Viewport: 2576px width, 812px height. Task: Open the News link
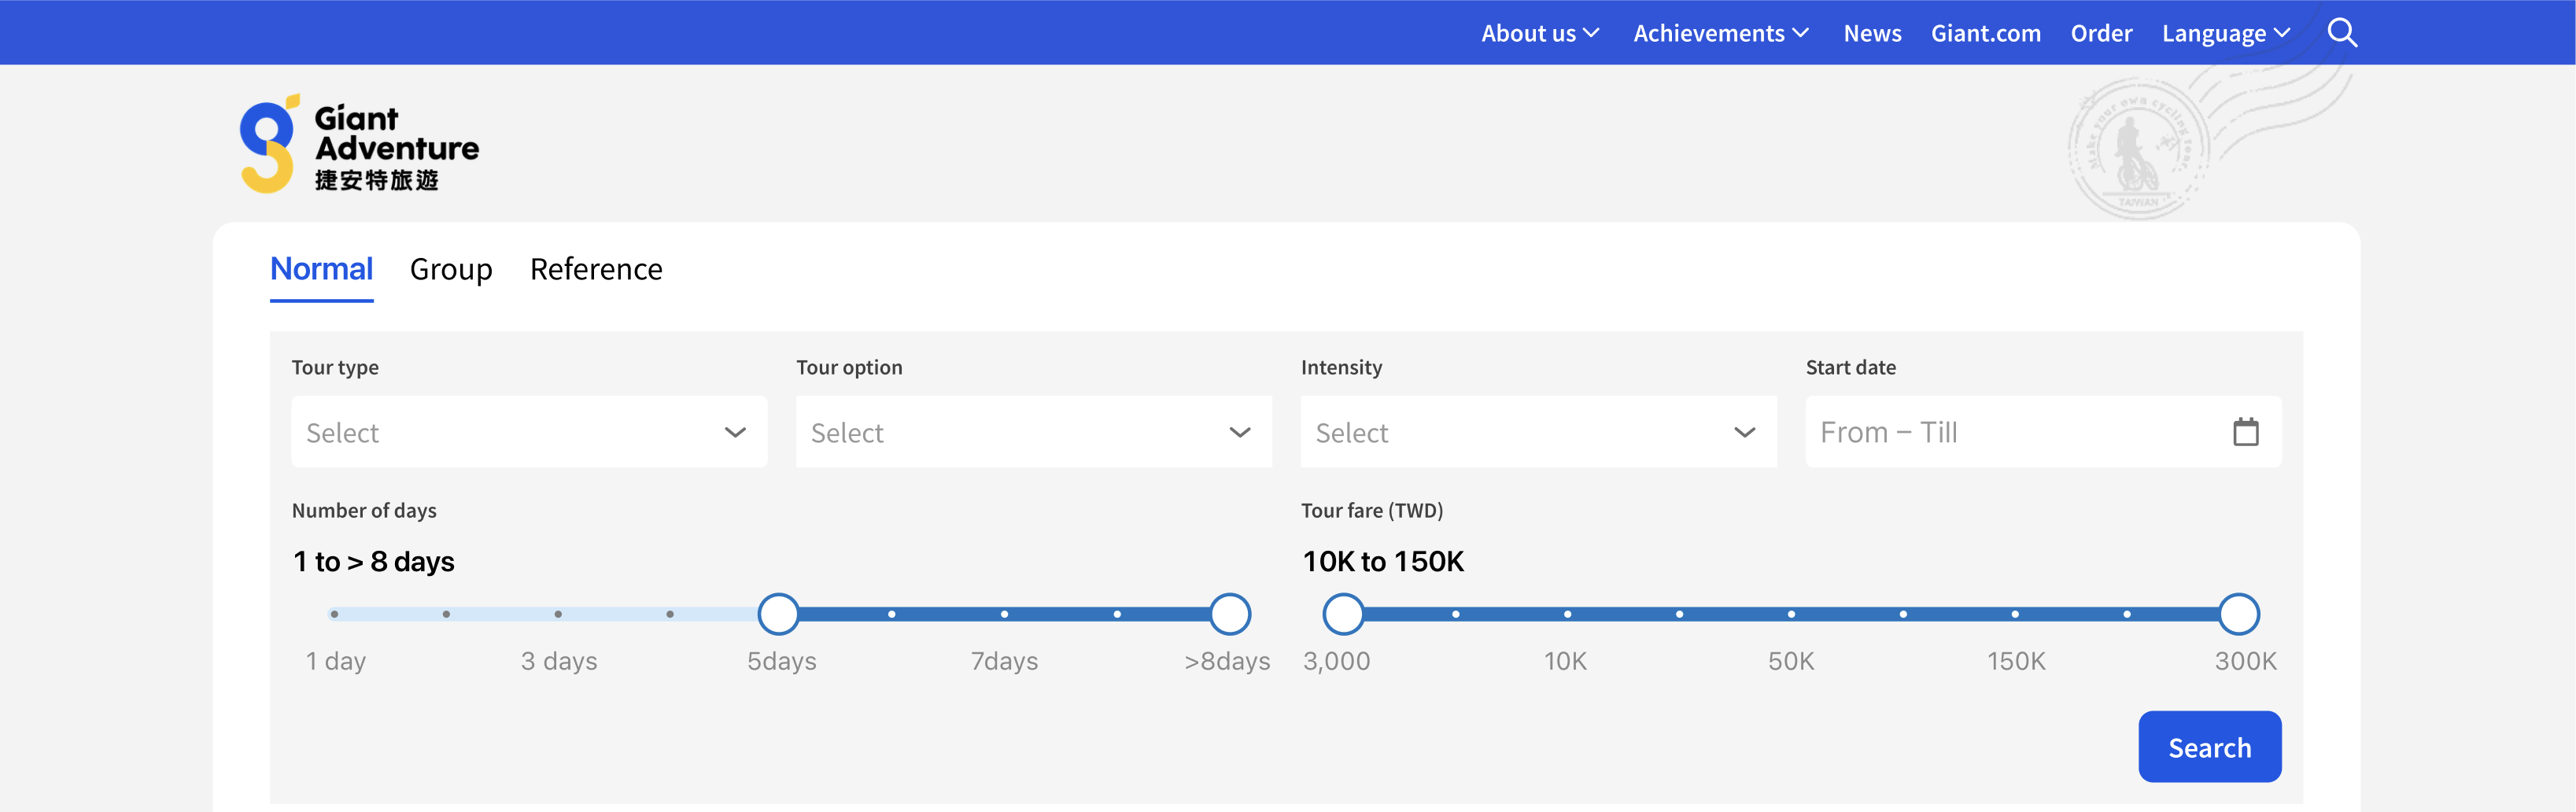pos(1872,33)
